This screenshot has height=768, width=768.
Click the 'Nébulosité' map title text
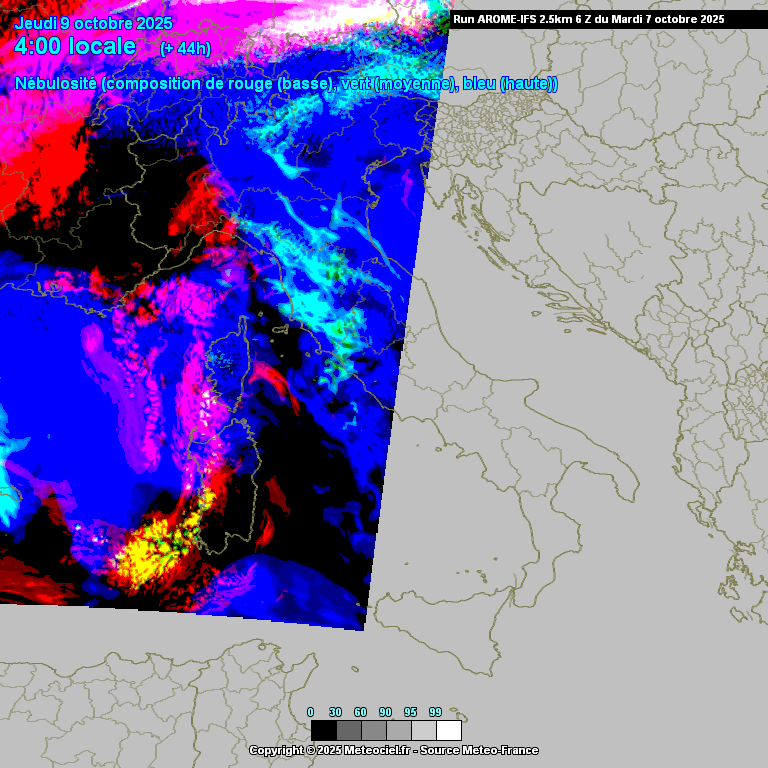(x=56, y=84)
